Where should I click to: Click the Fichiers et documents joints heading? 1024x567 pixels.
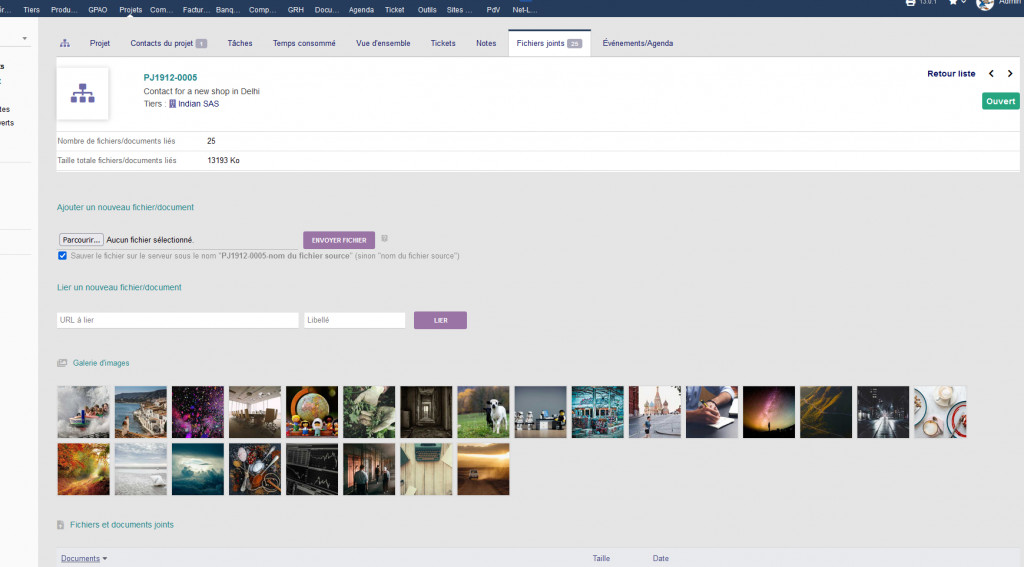(122, 525)
